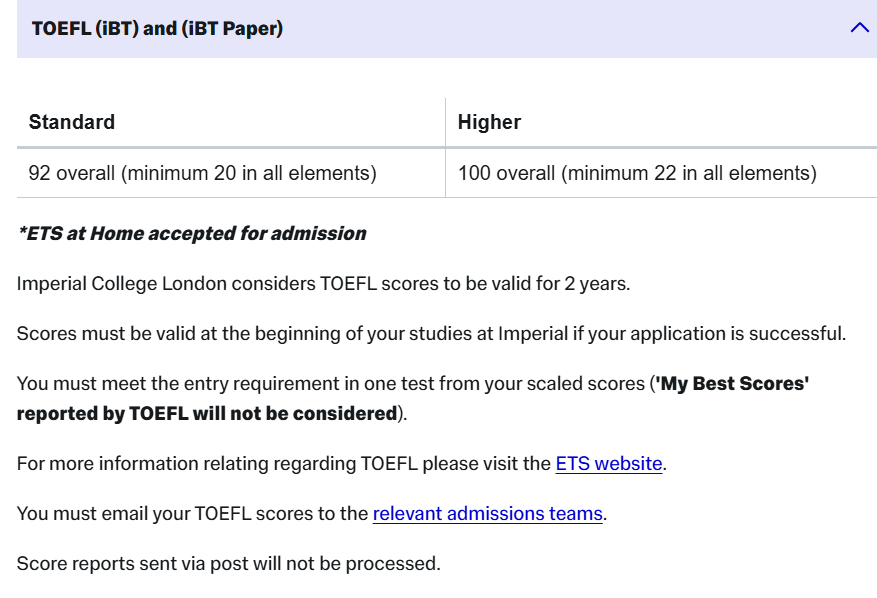Click the ETS at Home accepted note
This screenshot has height=598, width=877.
tap(192, 233)
